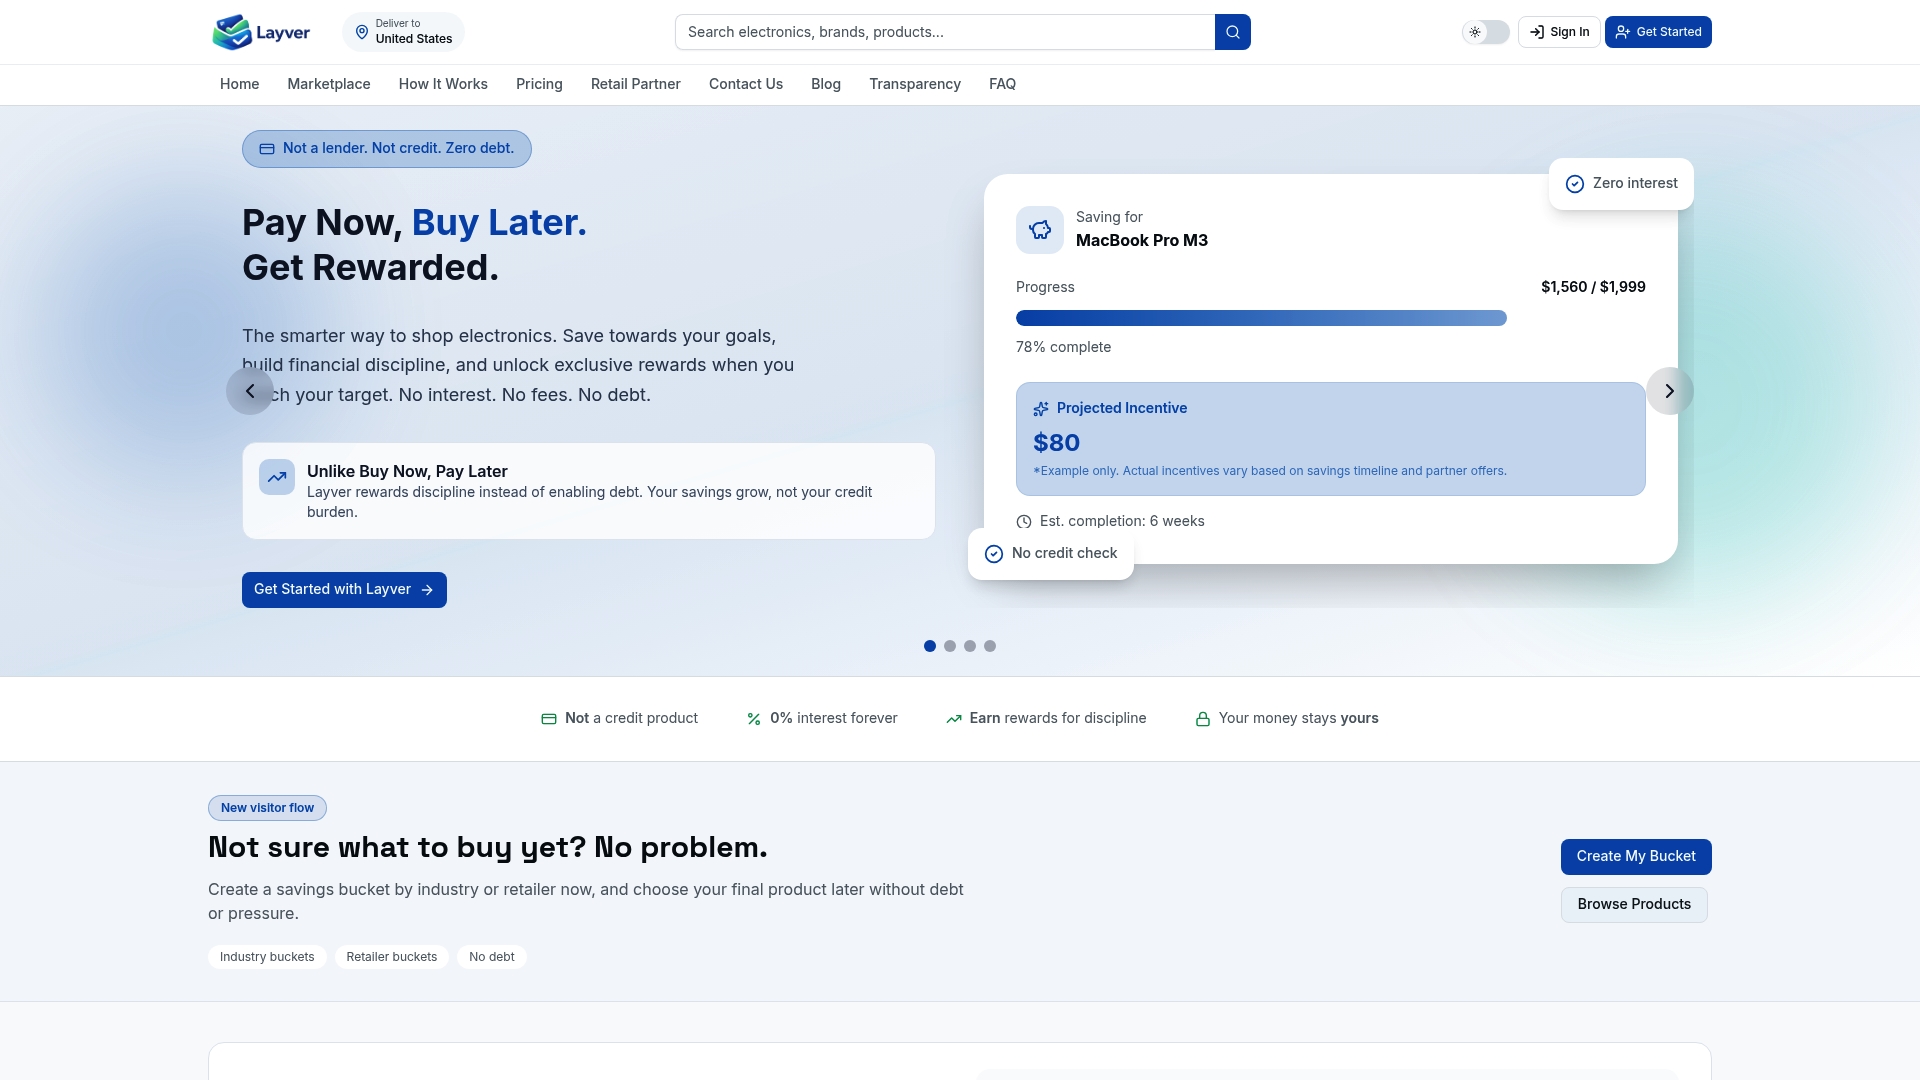Click the Unlike Buy Now, Pay Later card
1920x1080 pixels.
click(x=588, y=491)
